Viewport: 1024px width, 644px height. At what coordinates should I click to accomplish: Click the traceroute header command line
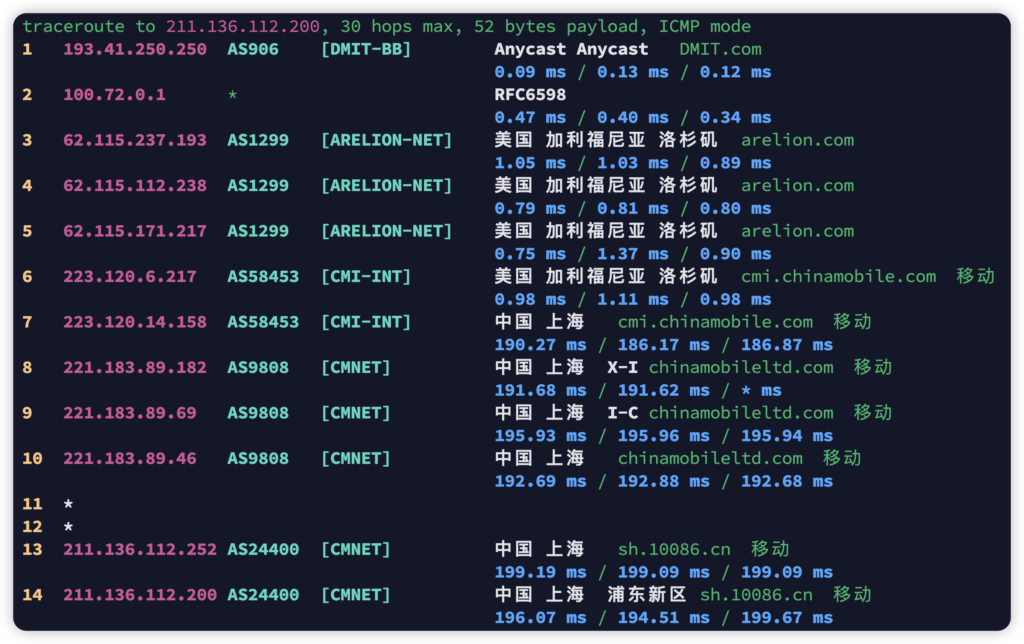(x=386, y=26)
